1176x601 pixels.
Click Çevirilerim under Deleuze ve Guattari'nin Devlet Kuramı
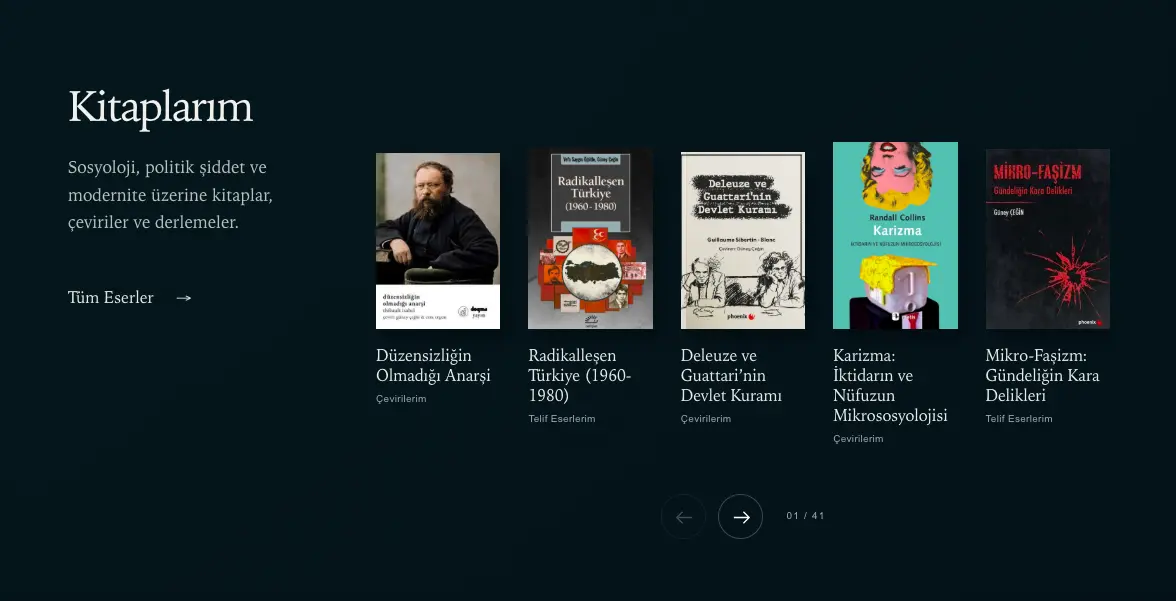[706, 419]
